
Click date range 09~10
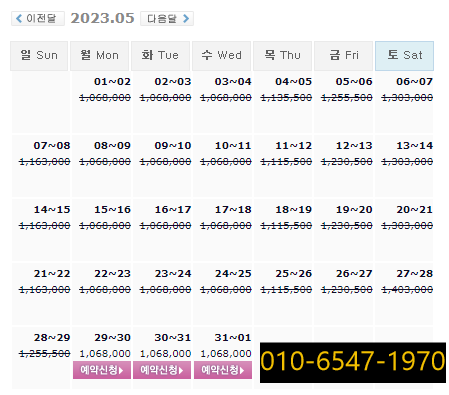click(173, 146)
